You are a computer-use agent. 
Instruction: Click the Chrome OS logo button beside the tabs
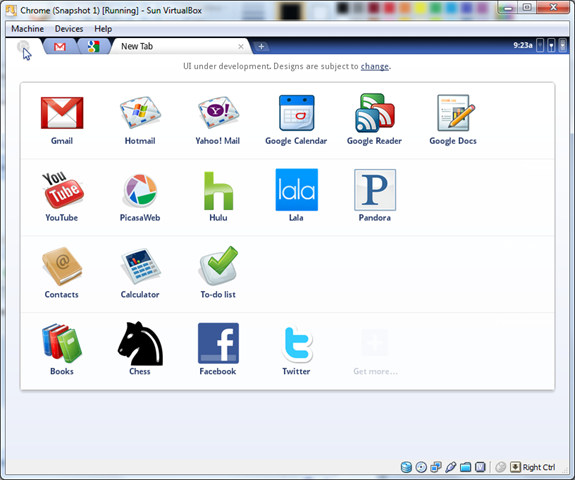[x=23, y=46]
